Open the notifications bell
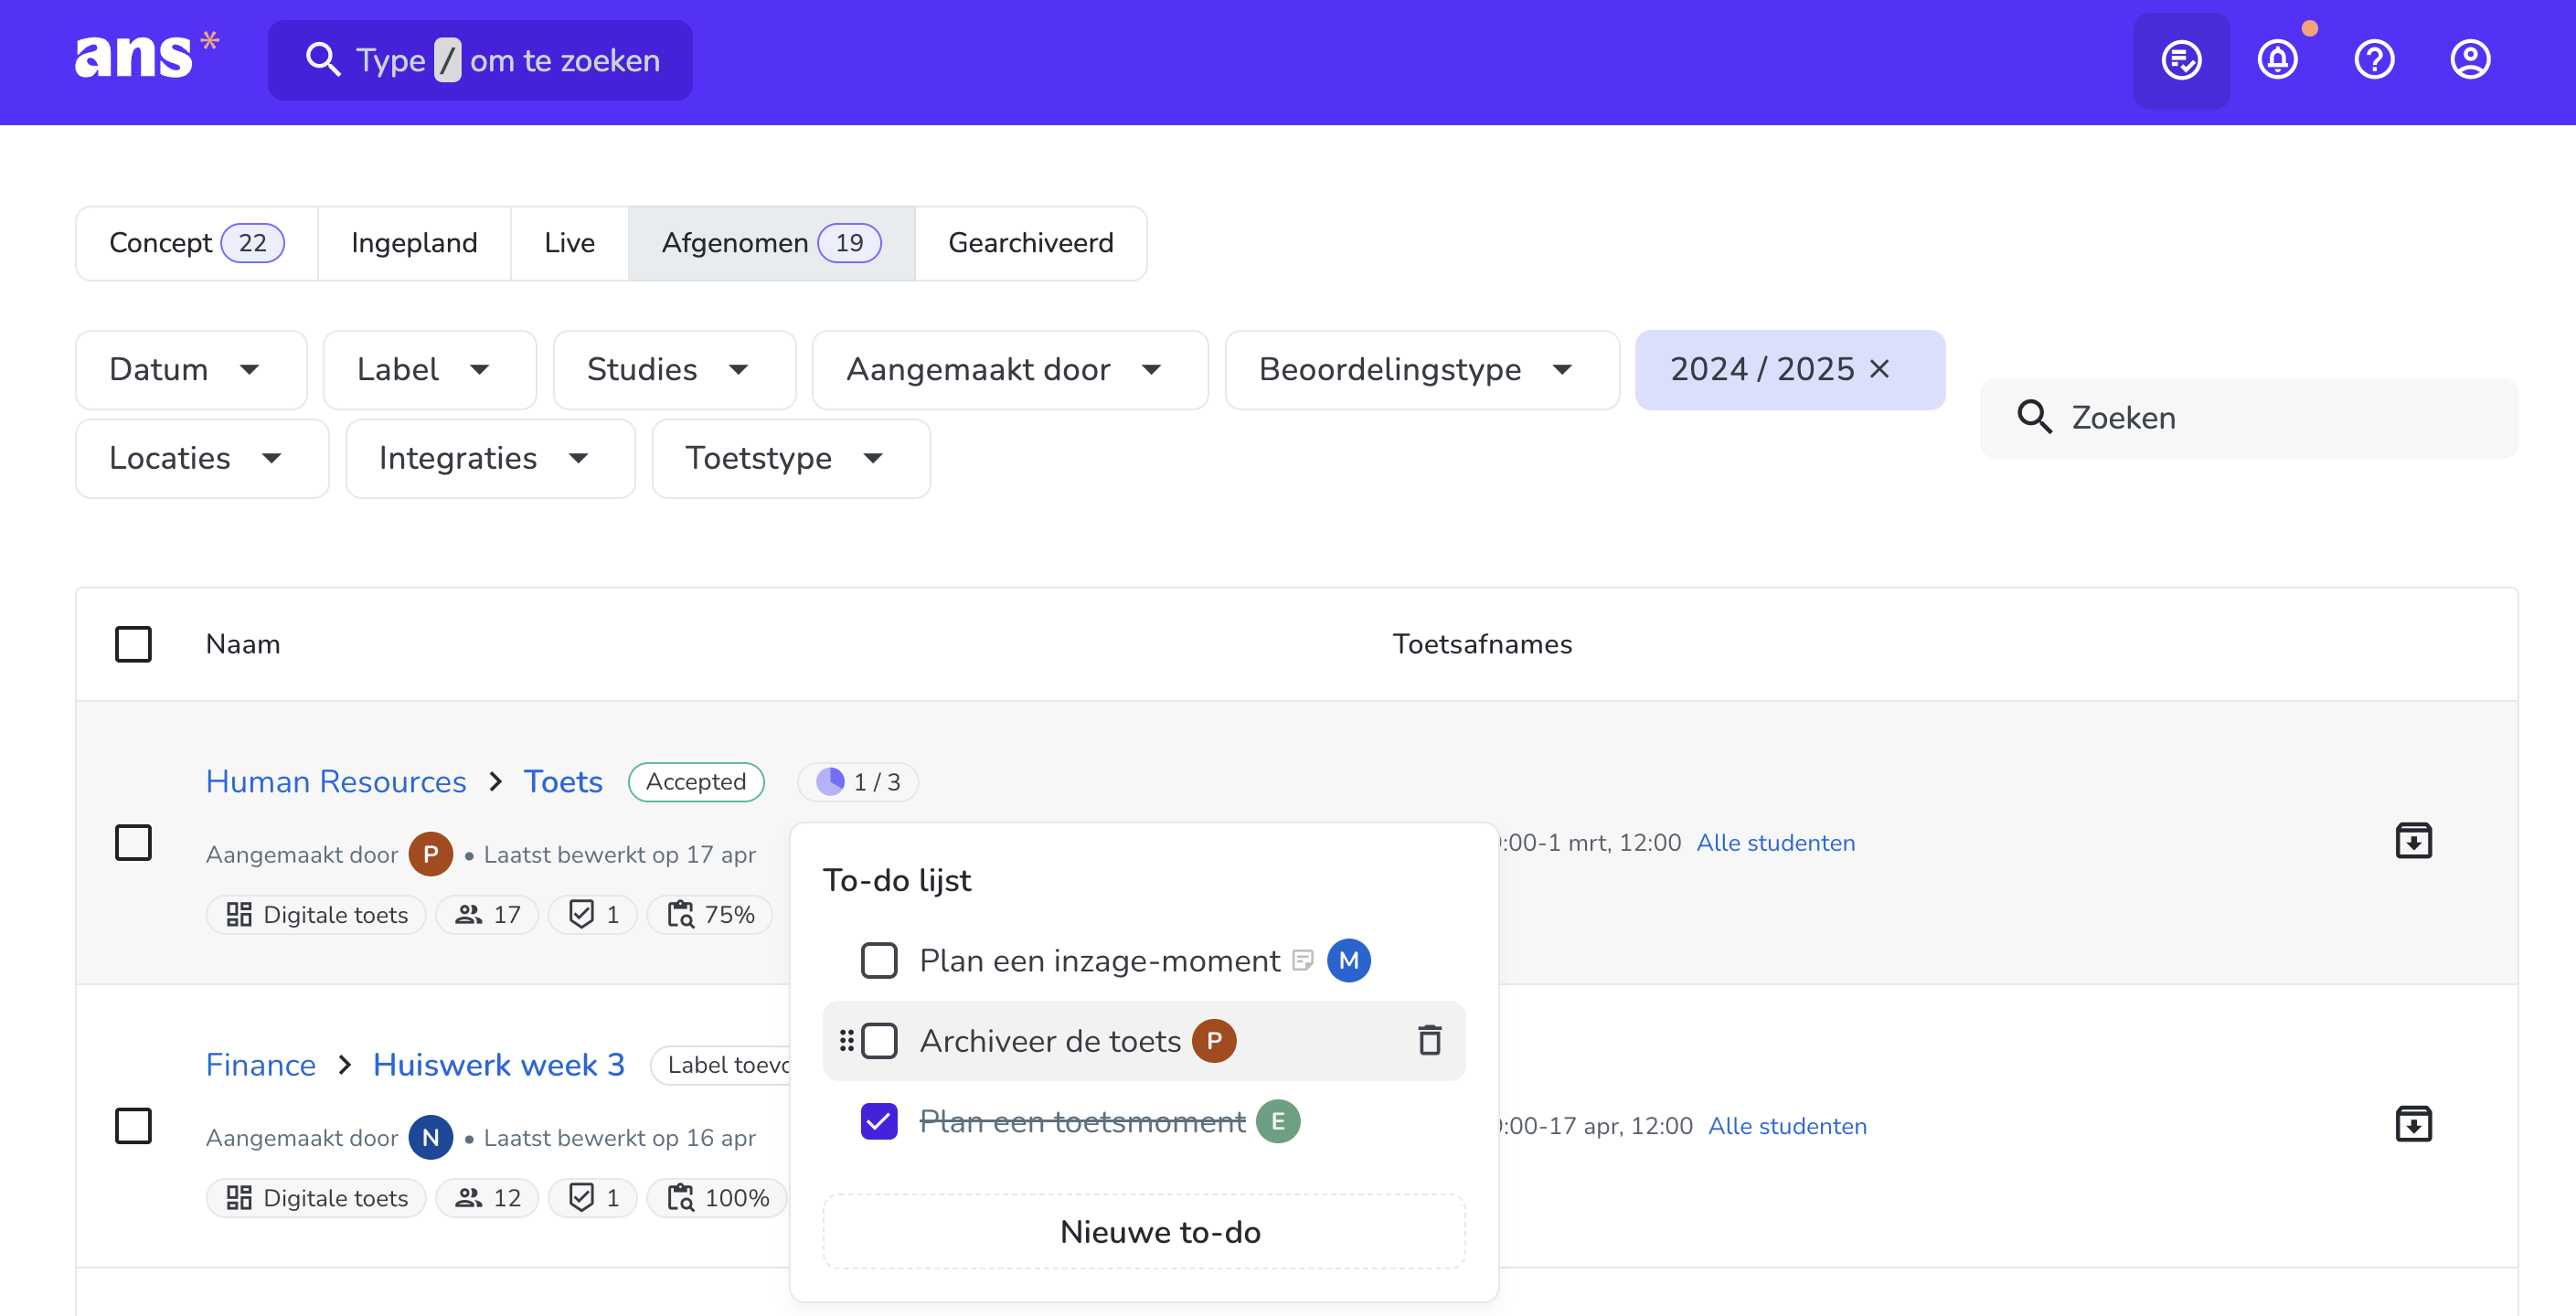2576x1316 pixels. coord(2277,60)
